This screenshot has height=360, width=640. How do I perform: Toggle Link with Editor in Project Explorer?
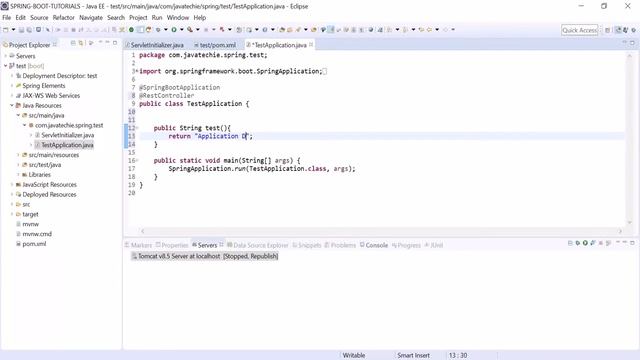point(81,43)
